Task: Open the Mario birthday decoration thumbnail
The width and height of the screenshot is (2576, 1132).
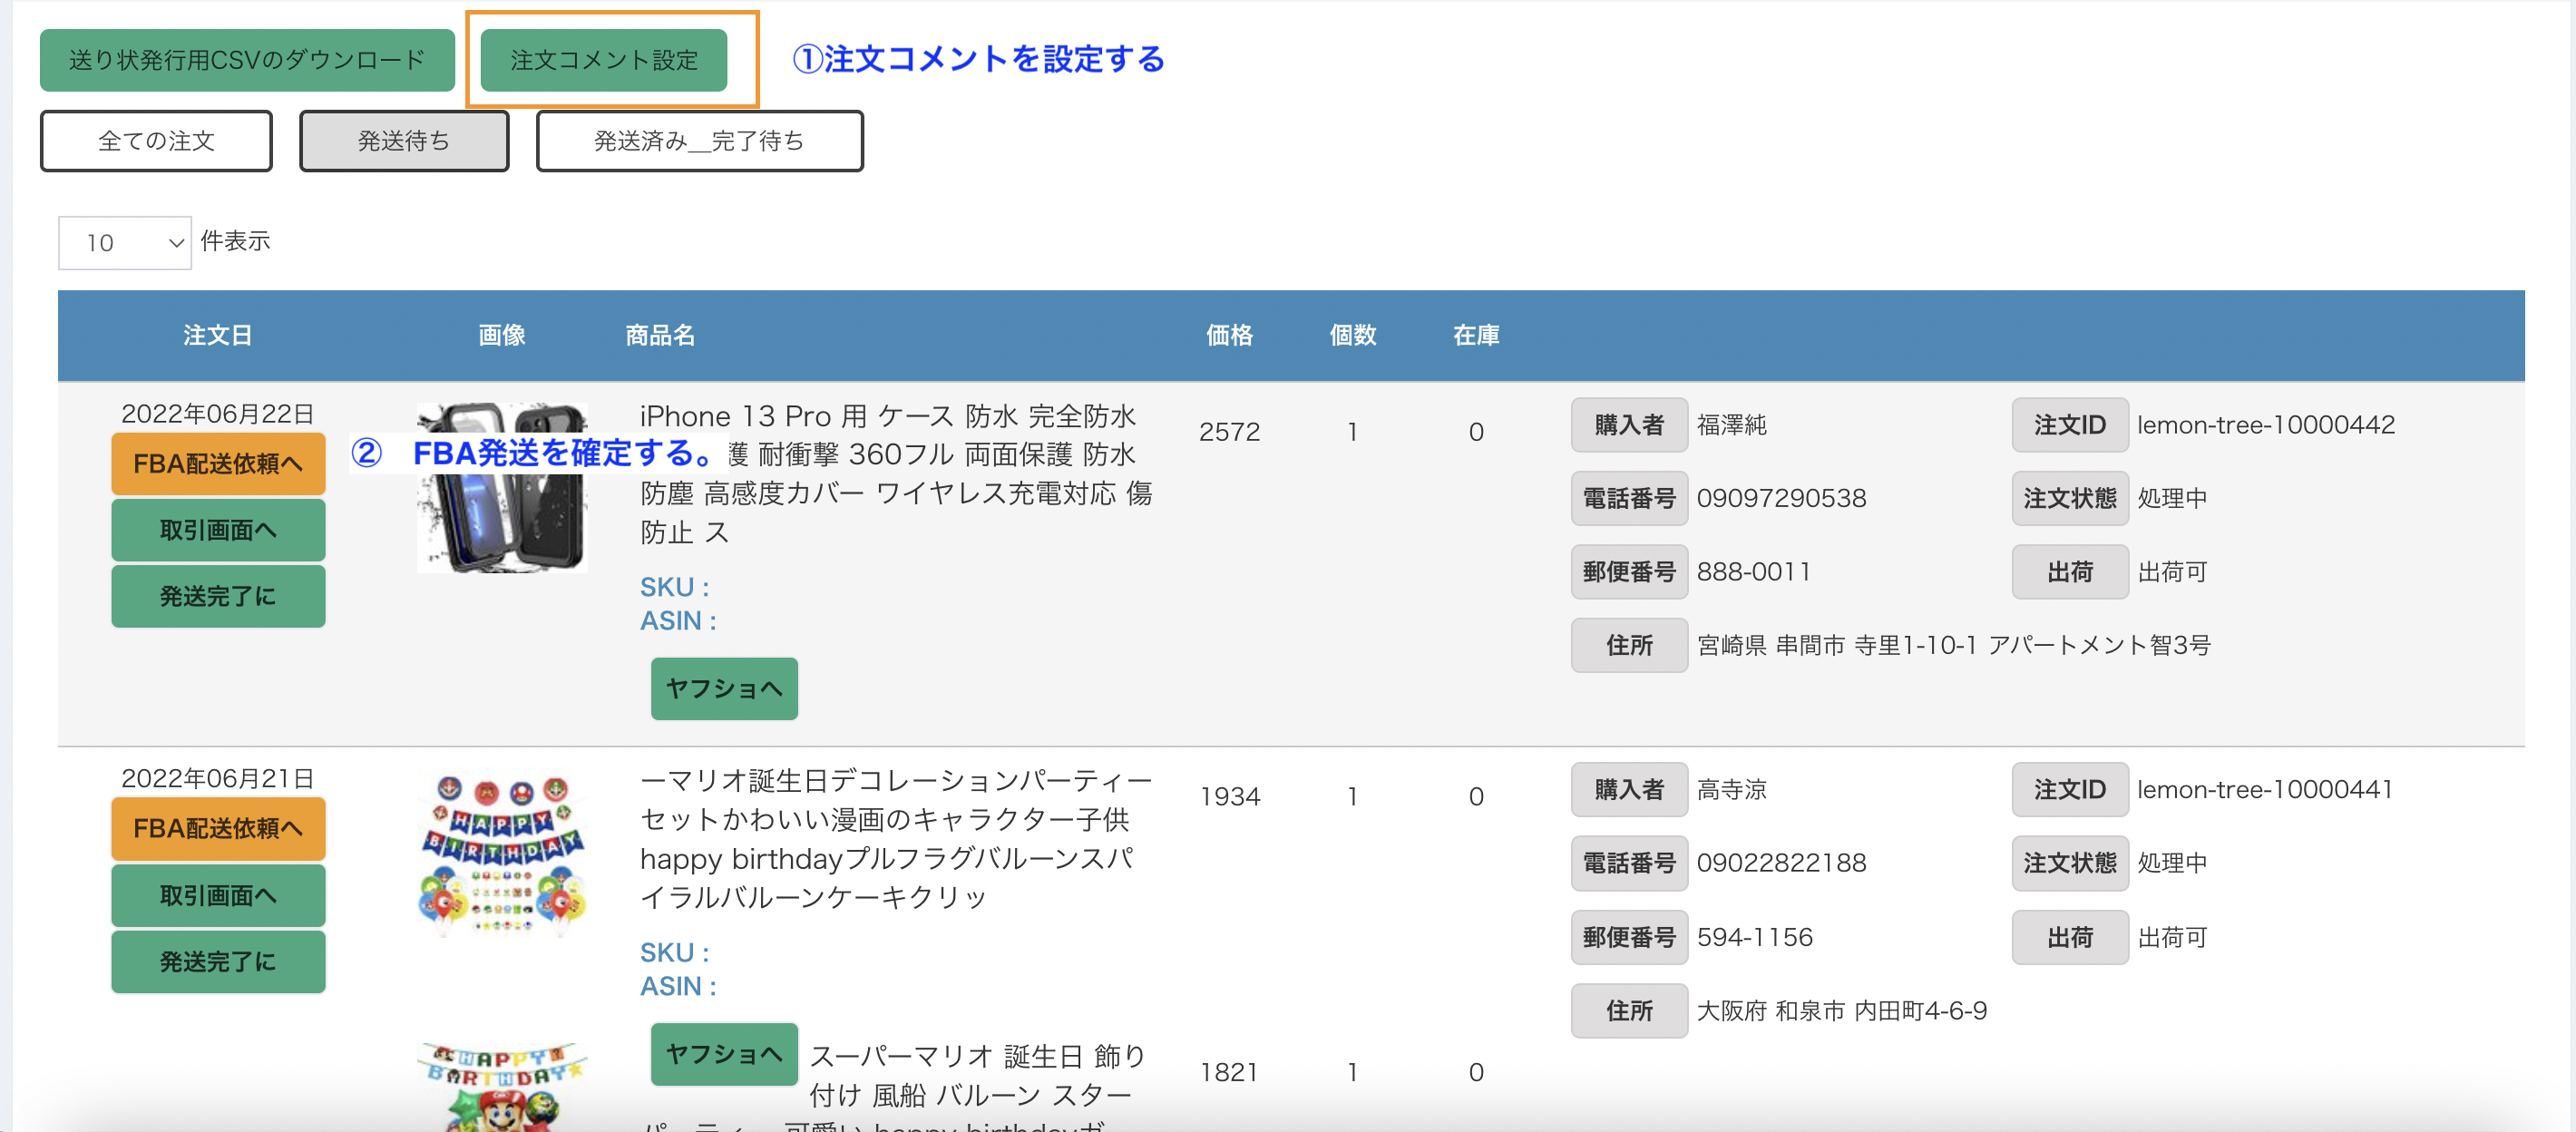Action: [502, 853]
